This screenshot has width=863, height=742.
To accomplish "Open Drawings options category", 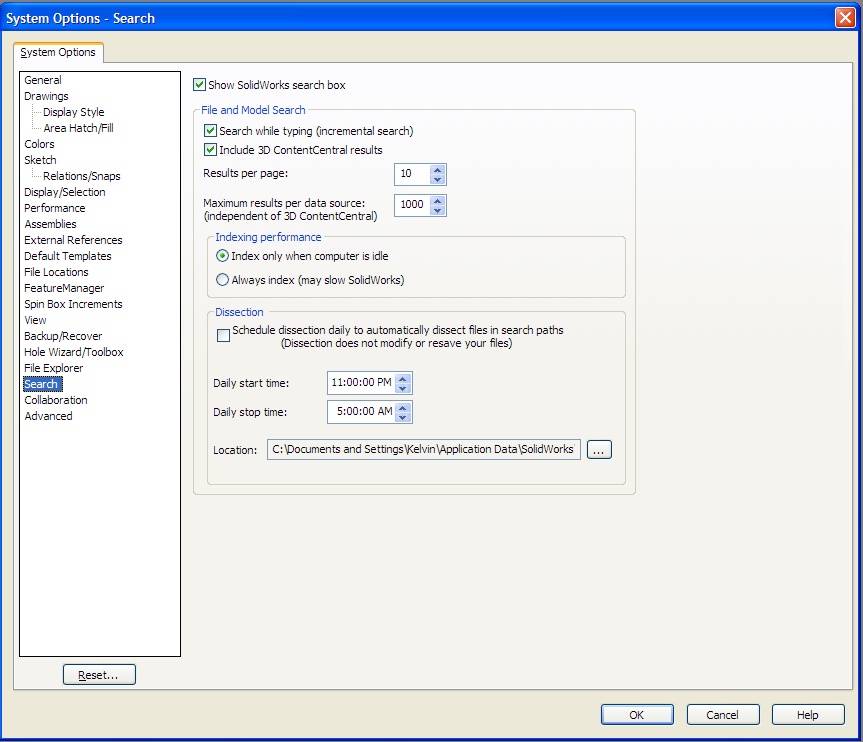I will pyautogui.click(x=46, y=96).
